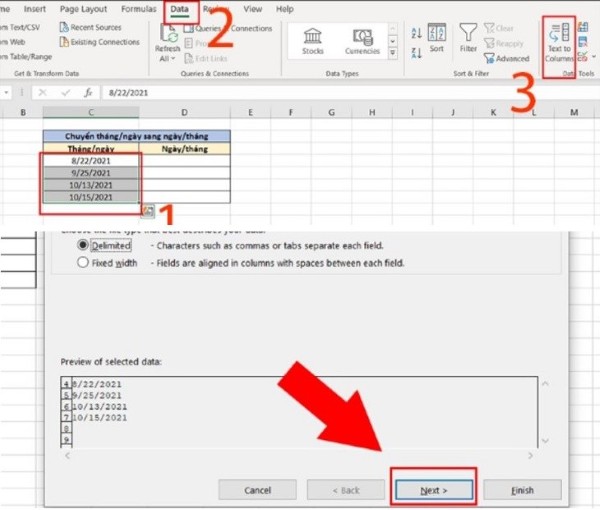Image resolution: width=600 pixels, height=510 pixels.
Task: Select the Currencies data type
Action: [361, 40]
